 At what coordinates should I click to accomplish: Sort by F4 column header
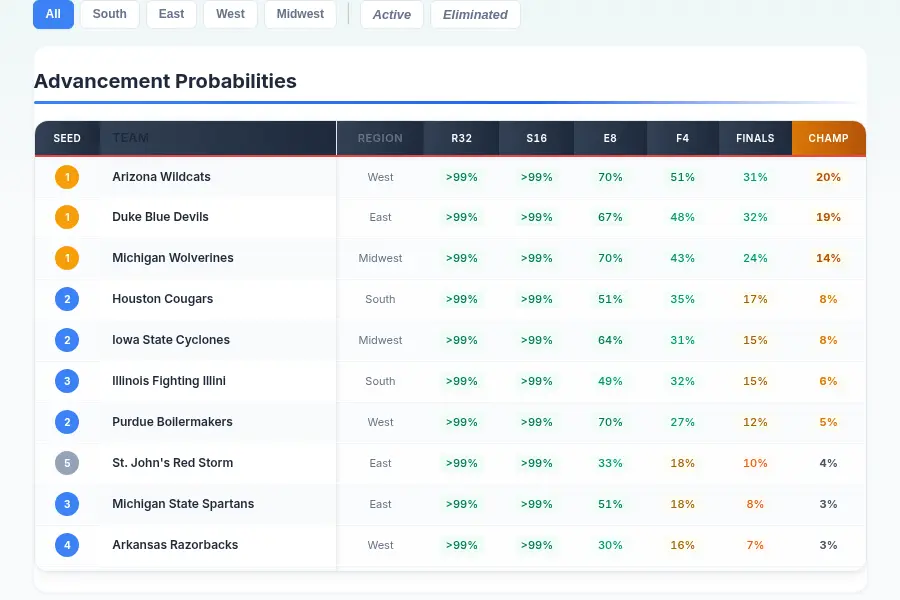(682, 138)
